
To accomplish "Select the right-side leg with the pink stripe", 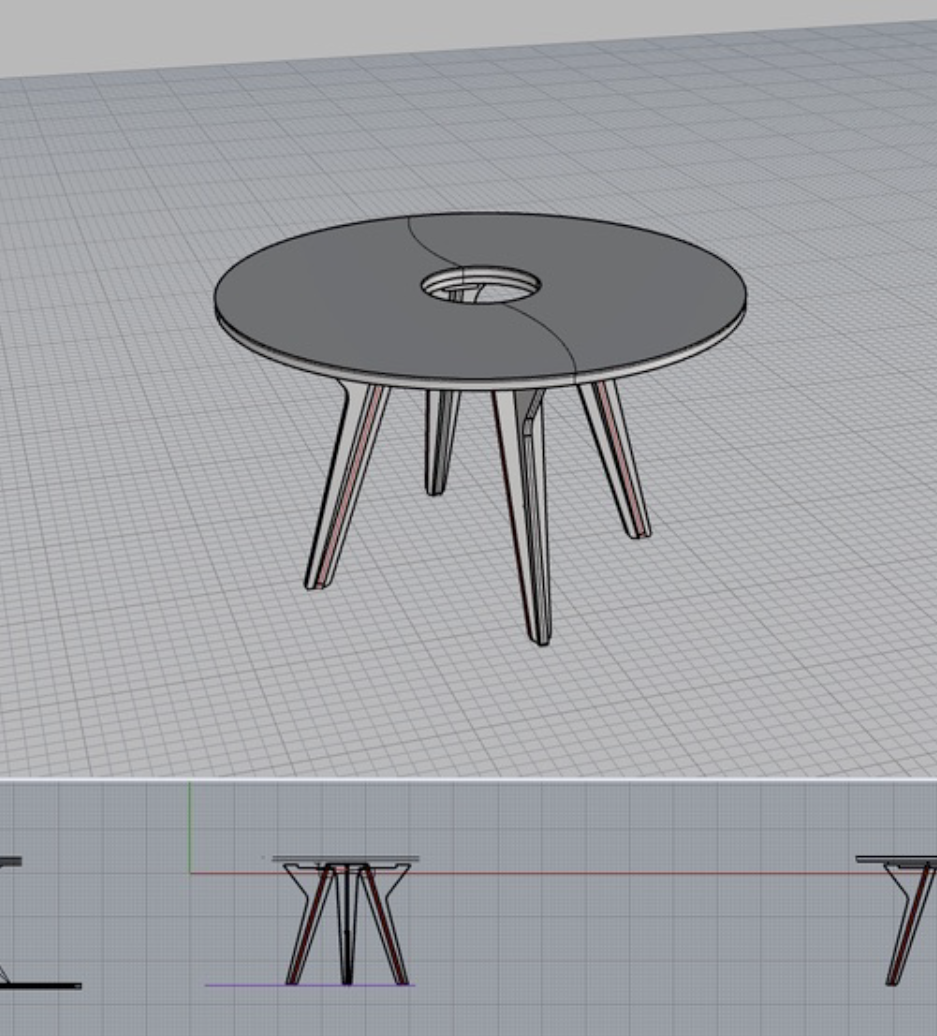I will (x=615, y=459).
